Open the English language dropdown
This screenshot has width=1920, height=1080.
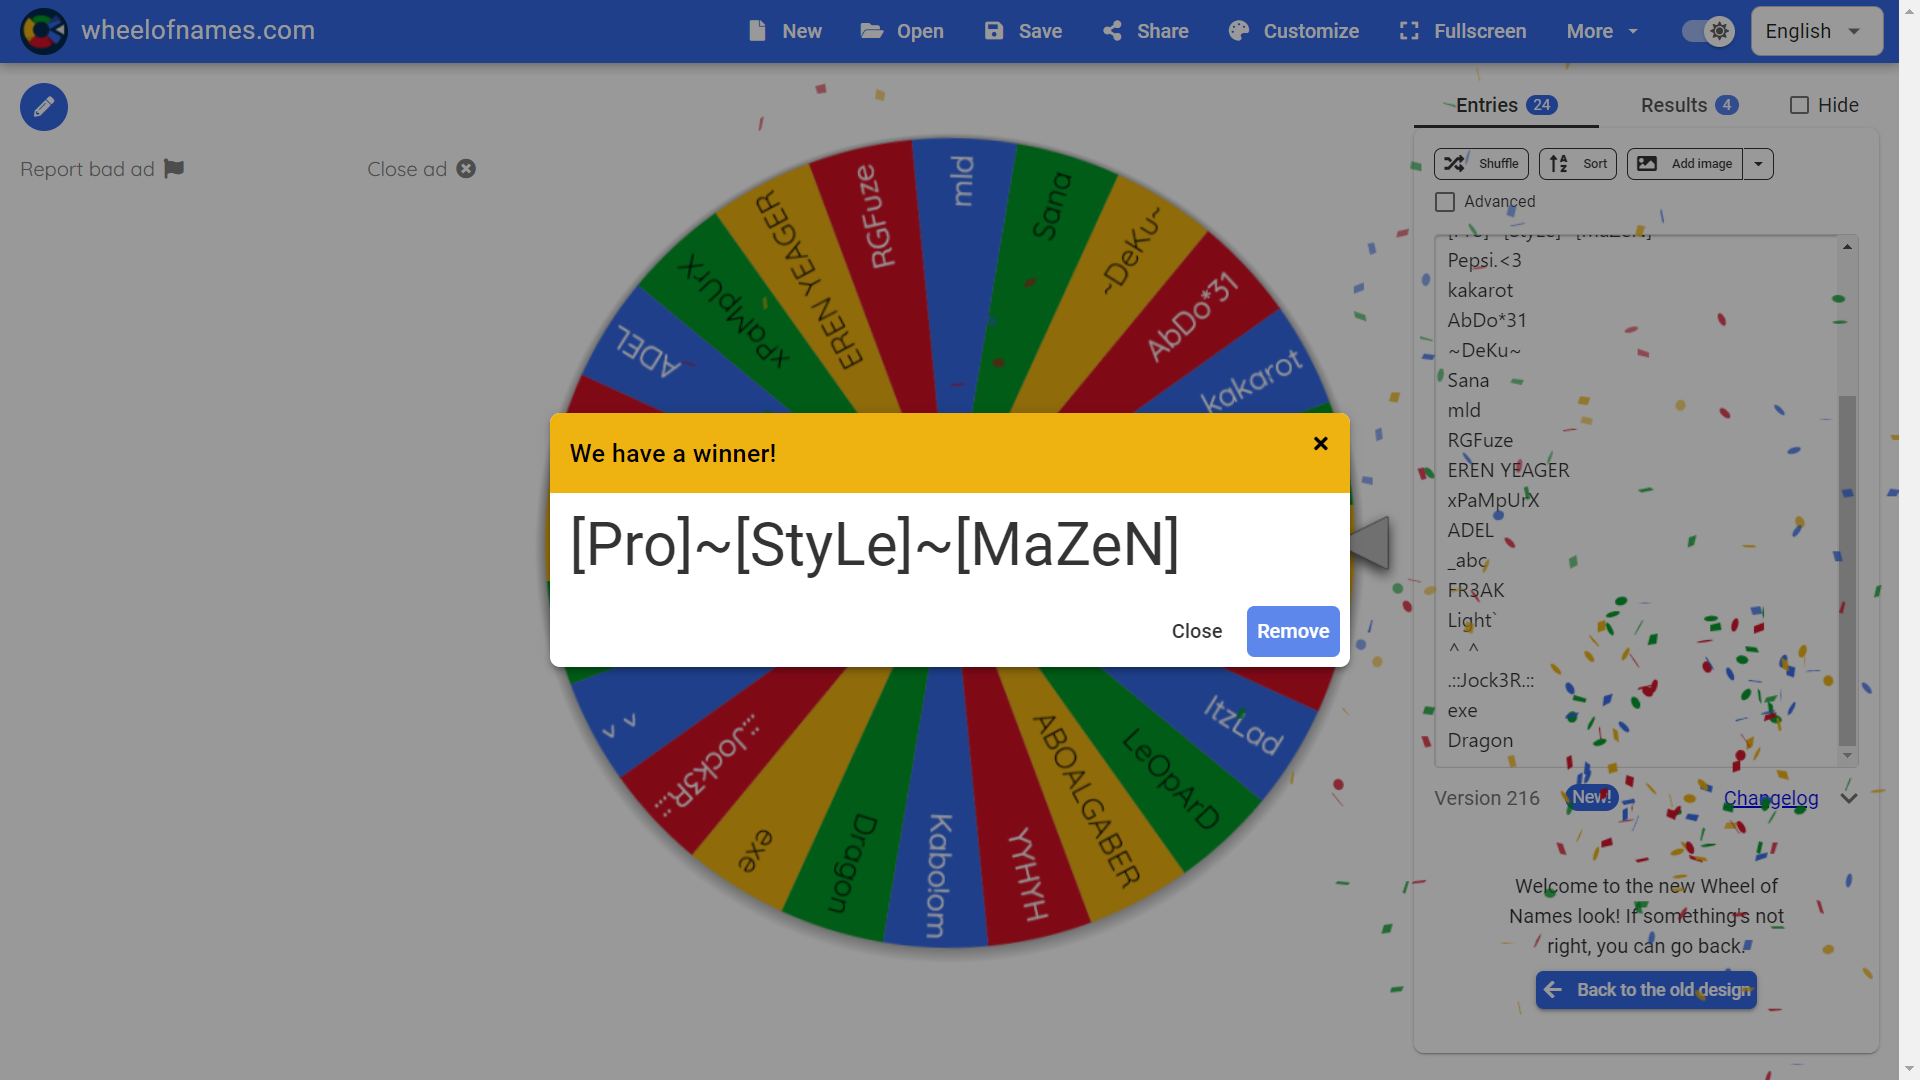(x=1816, y=31)
